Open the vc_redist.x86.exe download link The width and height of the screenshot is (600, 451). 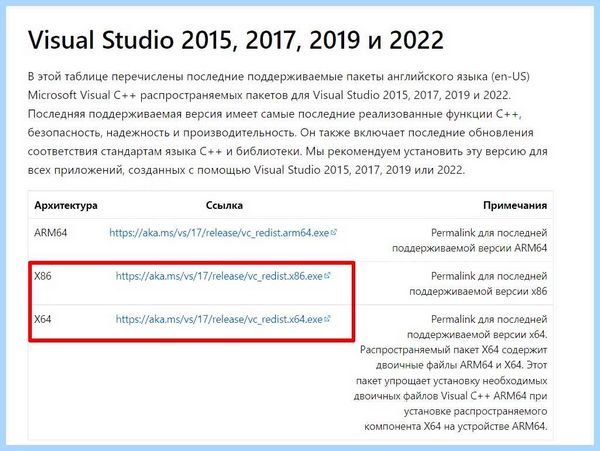point(219,276)
